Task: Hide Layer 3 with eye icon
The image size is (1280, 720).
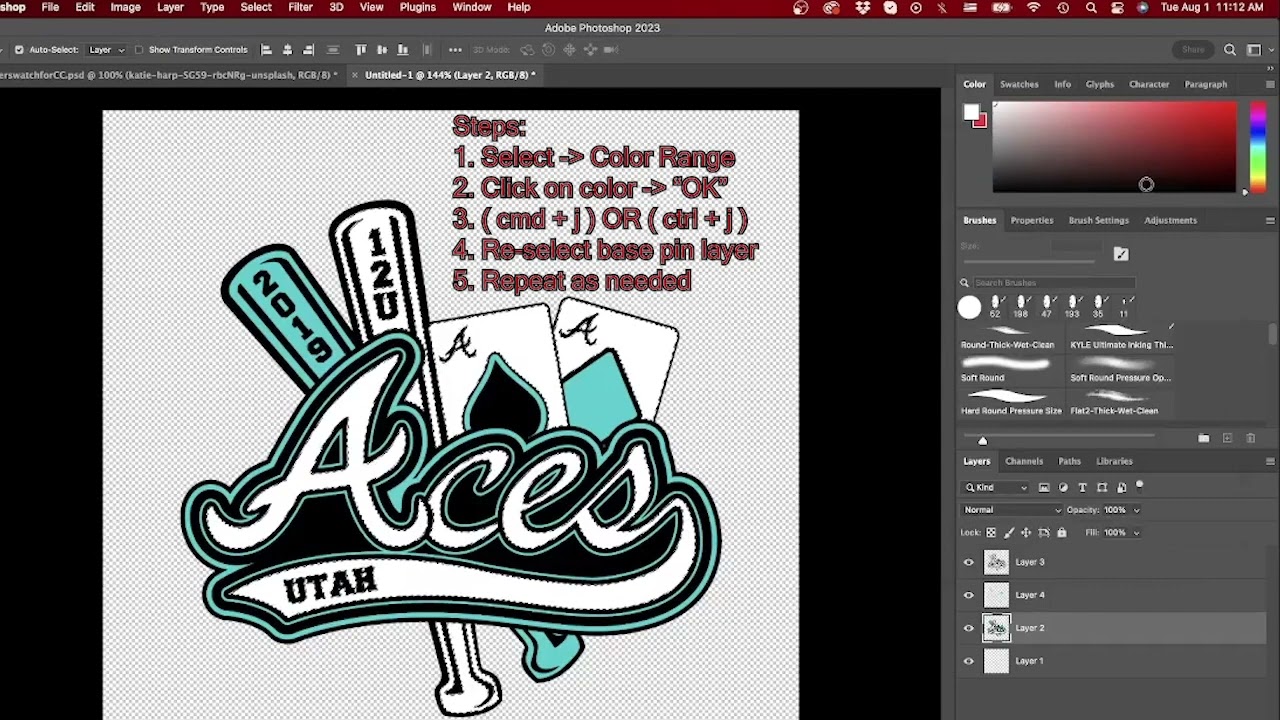Action: point(968,562)
